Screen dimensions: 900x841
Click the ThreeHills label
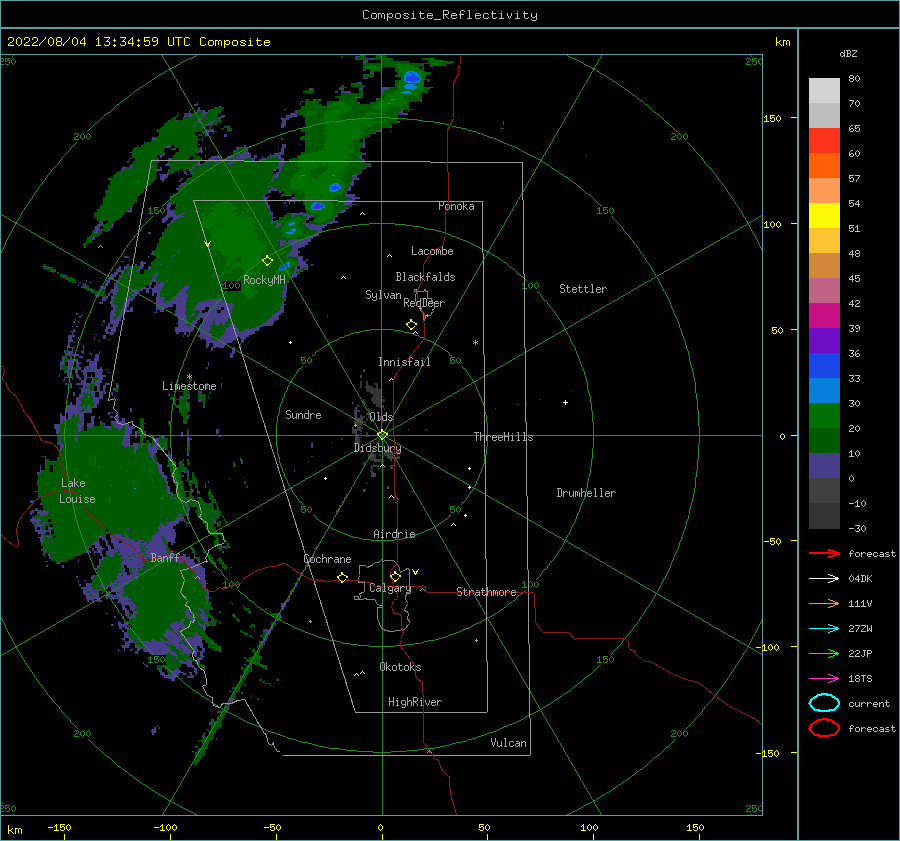[x=503, y=437]
